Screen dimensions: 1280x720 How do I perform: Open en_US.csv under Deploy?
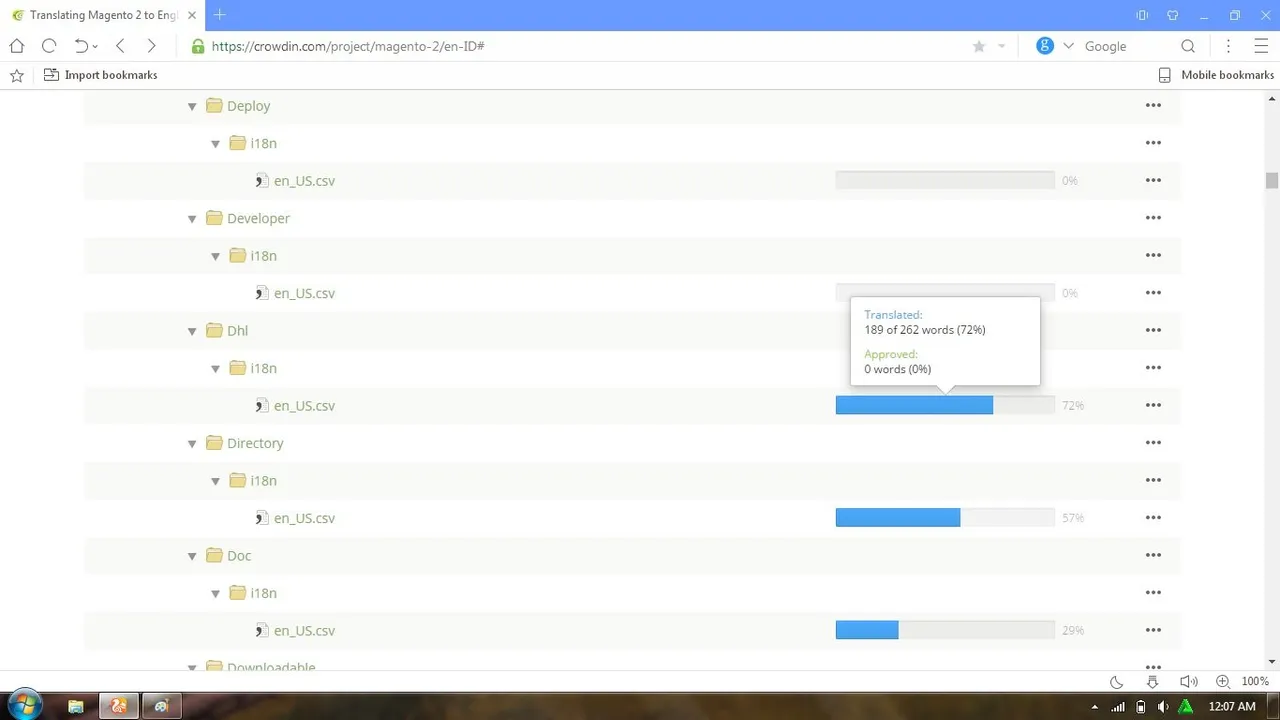(x=304, y=181)
